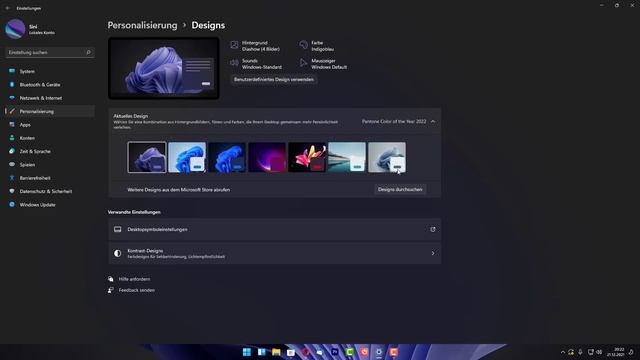The width and height of the screenshot is (640, 360).
Task: Click external link icon on Desktopsymboleinstellungen
Action: 433,229
